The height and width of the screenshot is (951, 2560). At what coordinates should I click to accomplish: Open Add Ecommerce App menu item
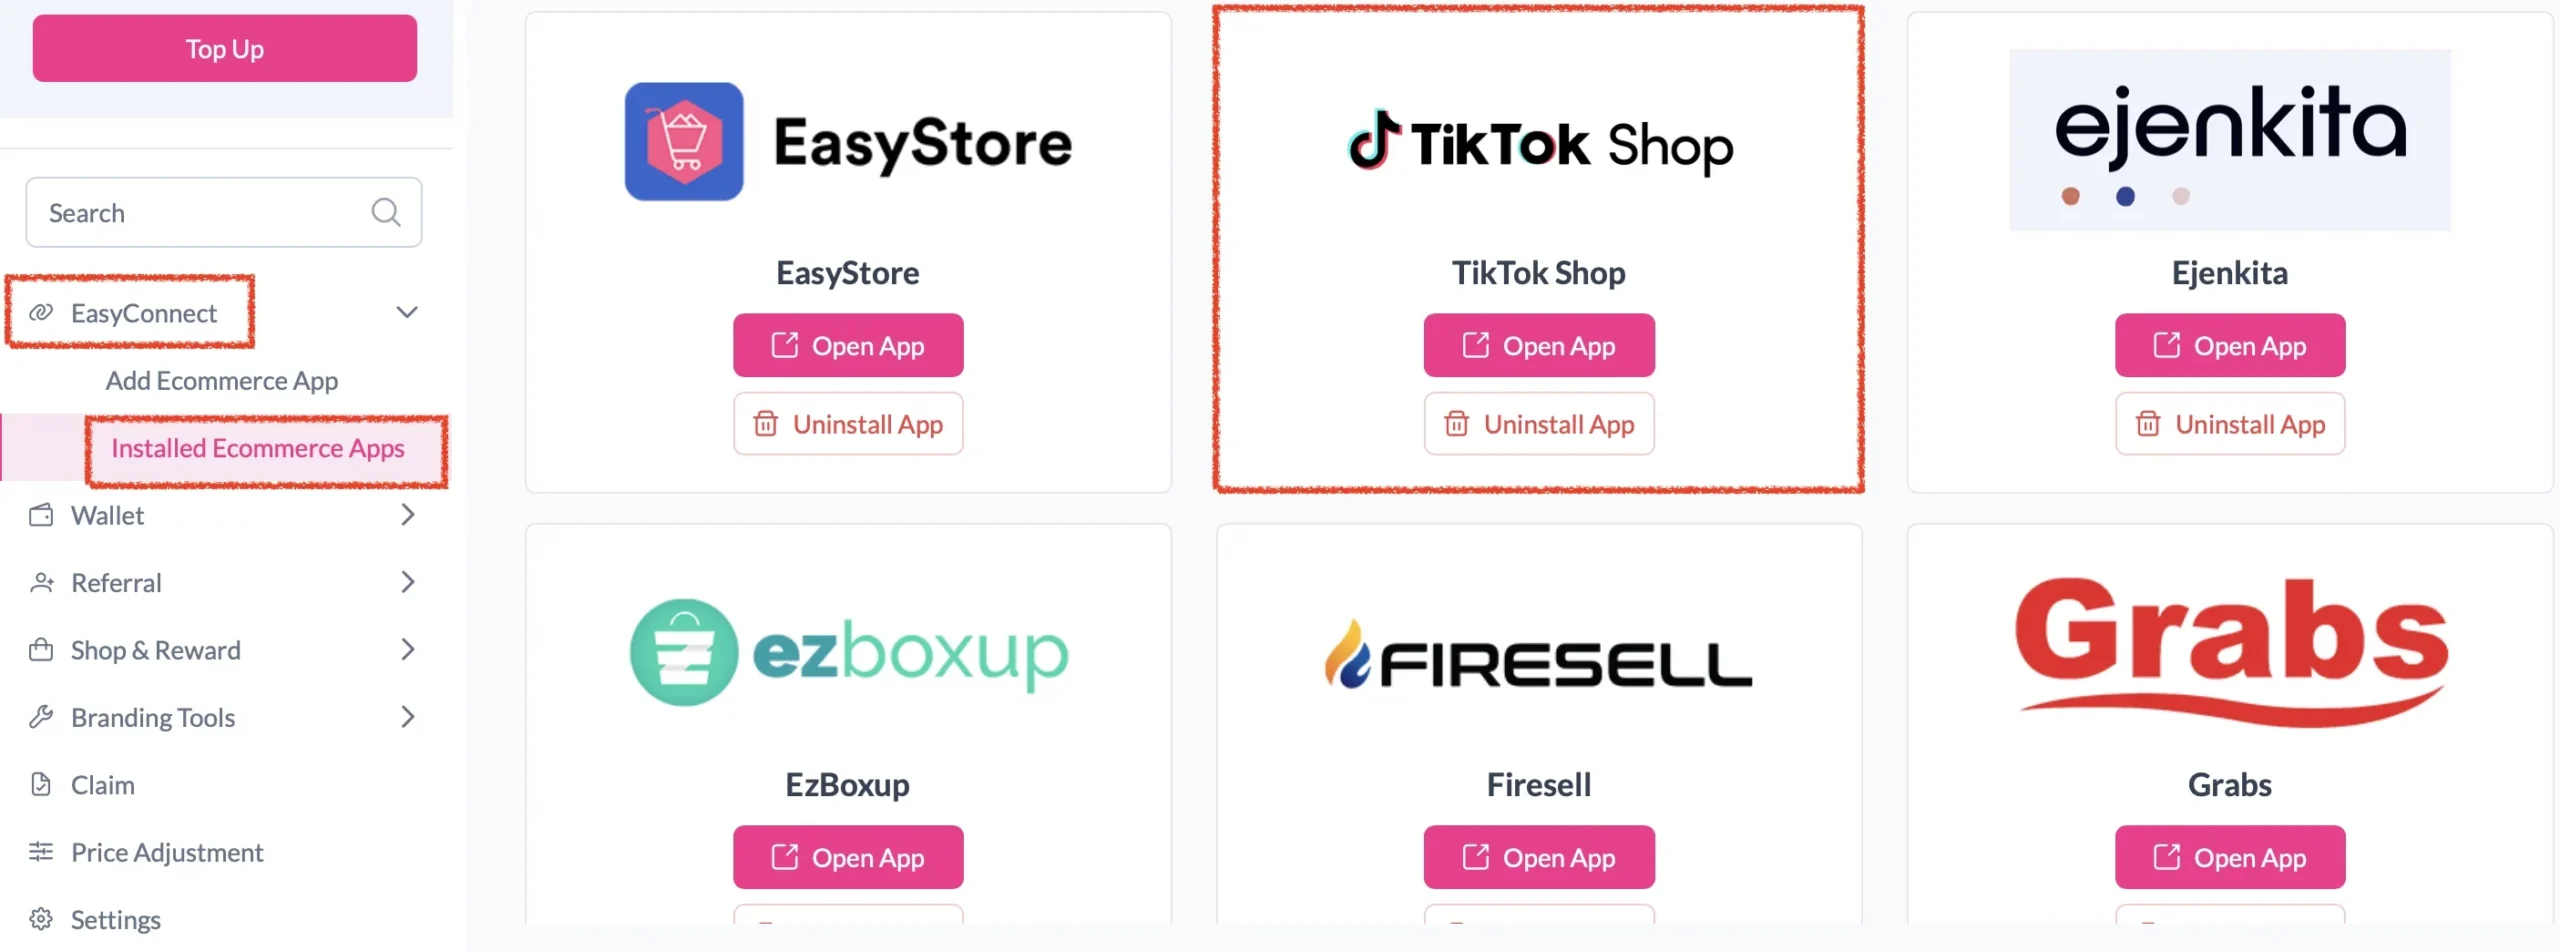tap(222, 381)
